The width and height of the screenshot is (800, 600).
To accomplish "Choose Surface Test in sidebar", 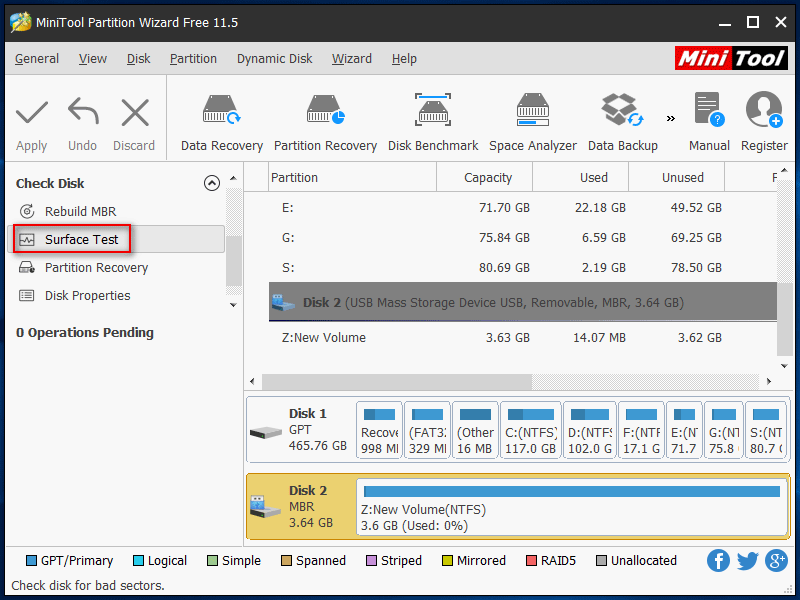I will 116,239.
